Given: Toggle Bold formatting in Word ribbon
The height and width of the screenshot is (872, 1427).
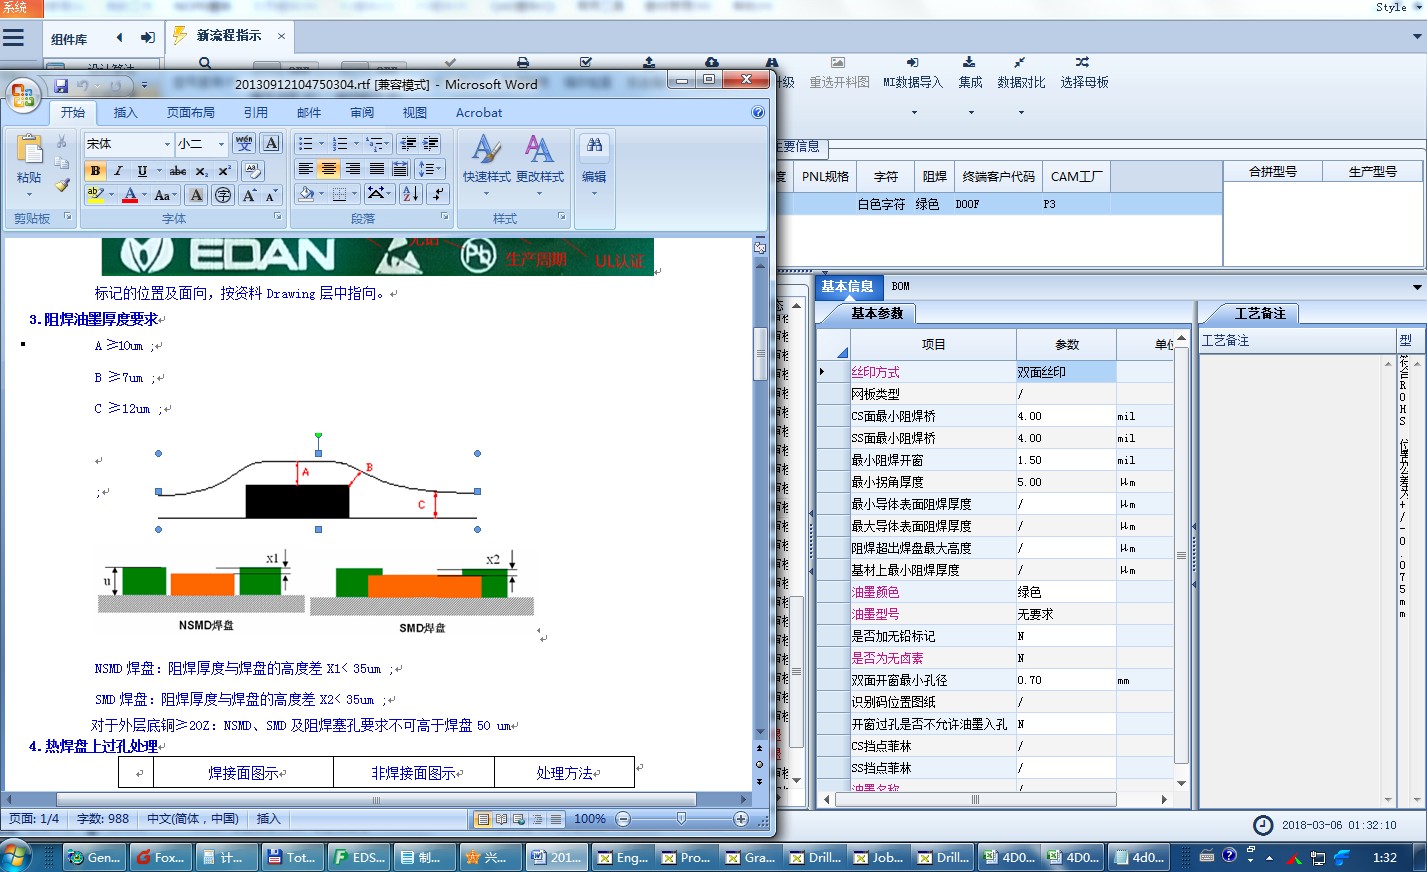Looking at the screenshot, I should tap(95, 171).
